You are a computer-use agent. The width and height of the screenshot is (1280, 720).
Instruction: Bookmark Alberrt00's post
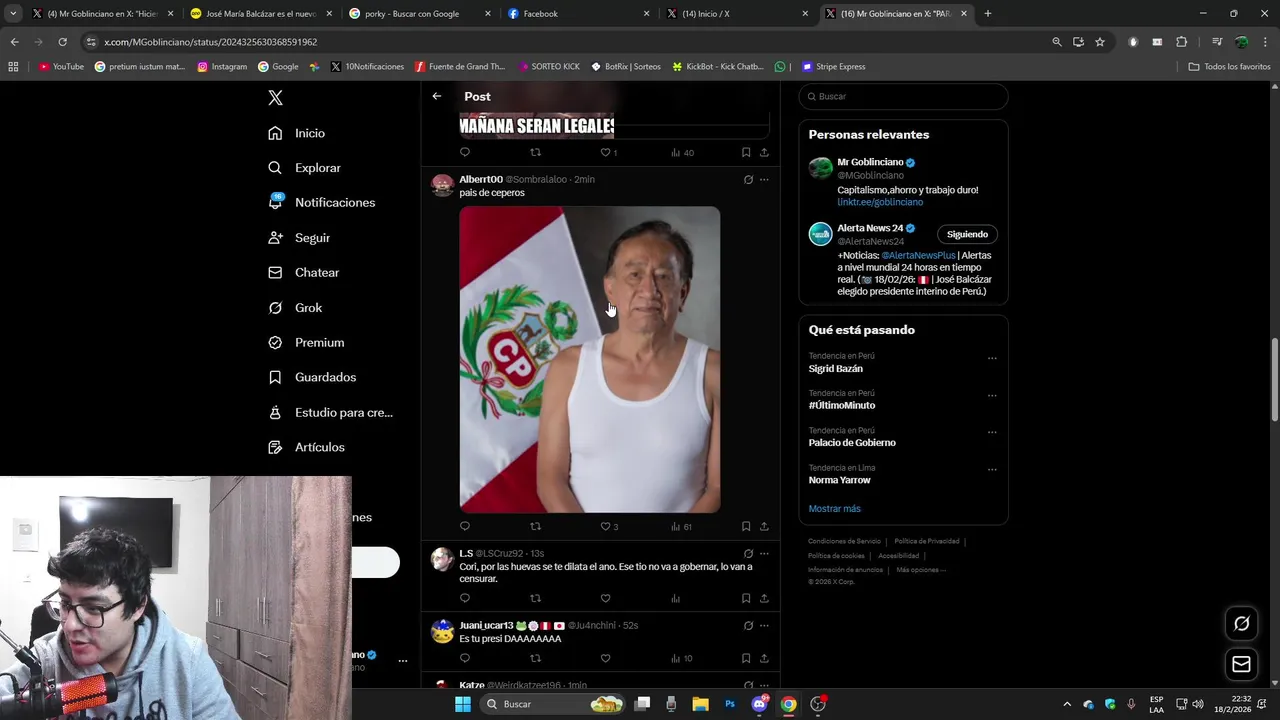pyautogui.click(x=746, y=526)
